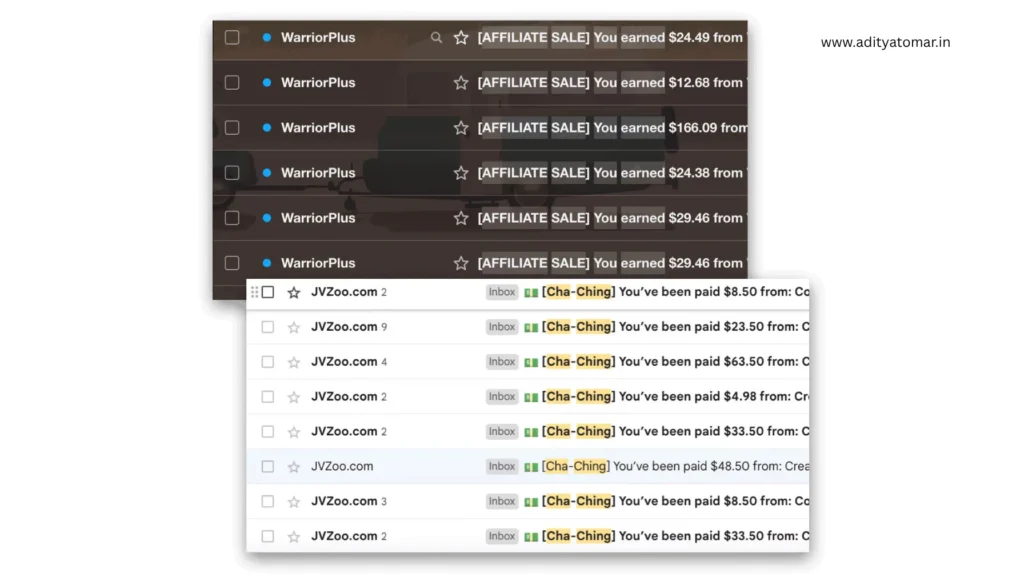Click sender 'JVZoo.com 3'
Viewport: 1024px width, 585px height.
pos(349,501)
